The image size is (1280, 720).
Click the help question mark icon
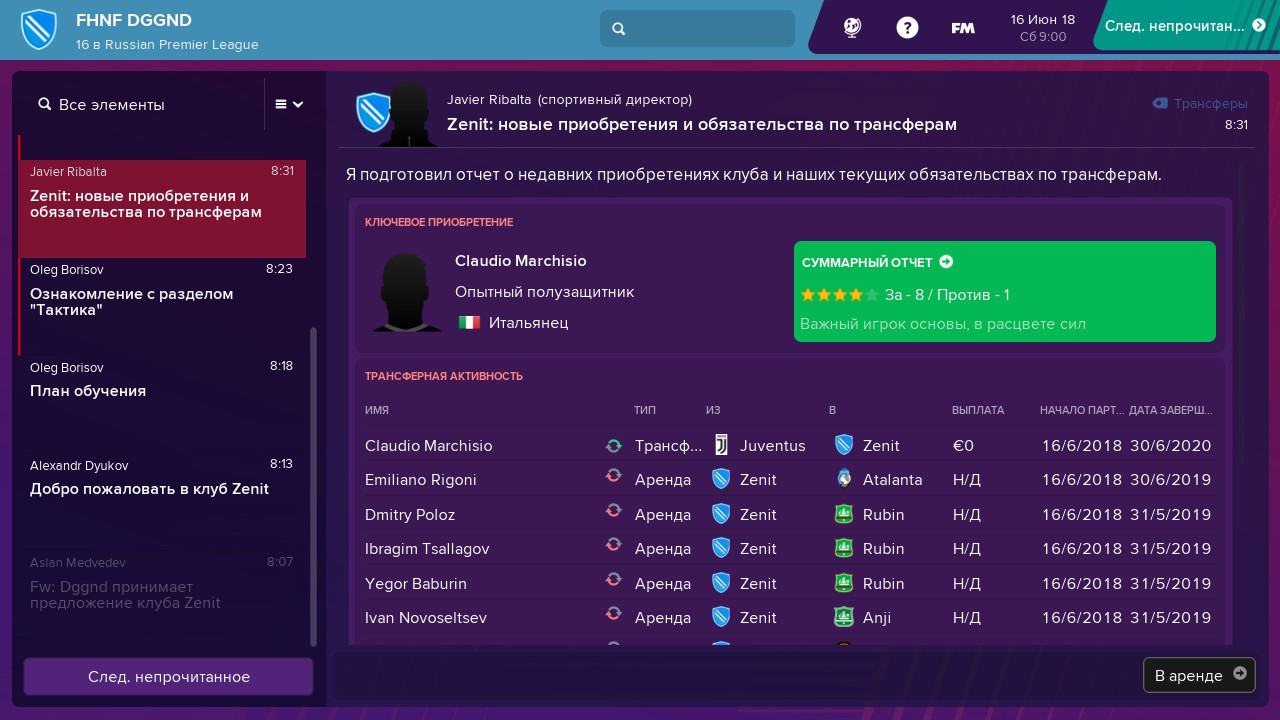point(907,28)
